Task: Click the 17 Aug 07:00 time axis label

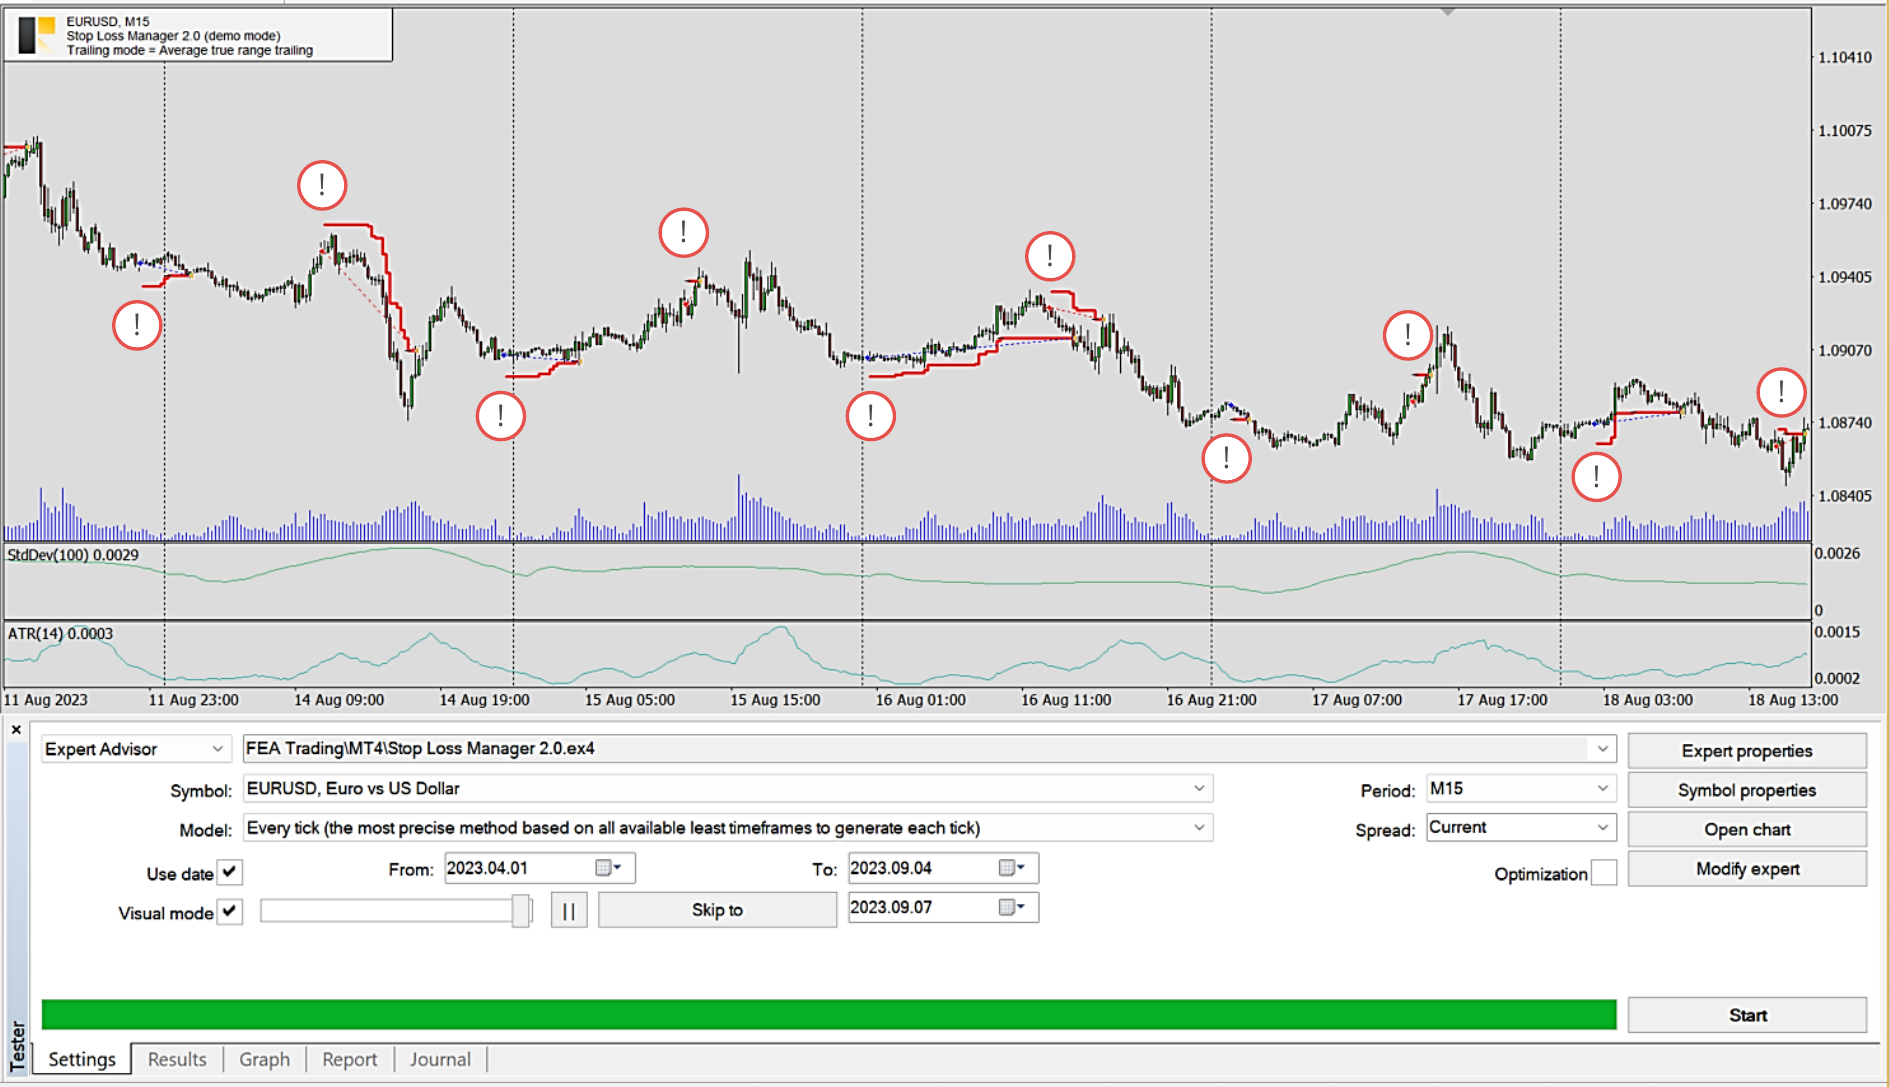Action: click(x=1357, y=700)
